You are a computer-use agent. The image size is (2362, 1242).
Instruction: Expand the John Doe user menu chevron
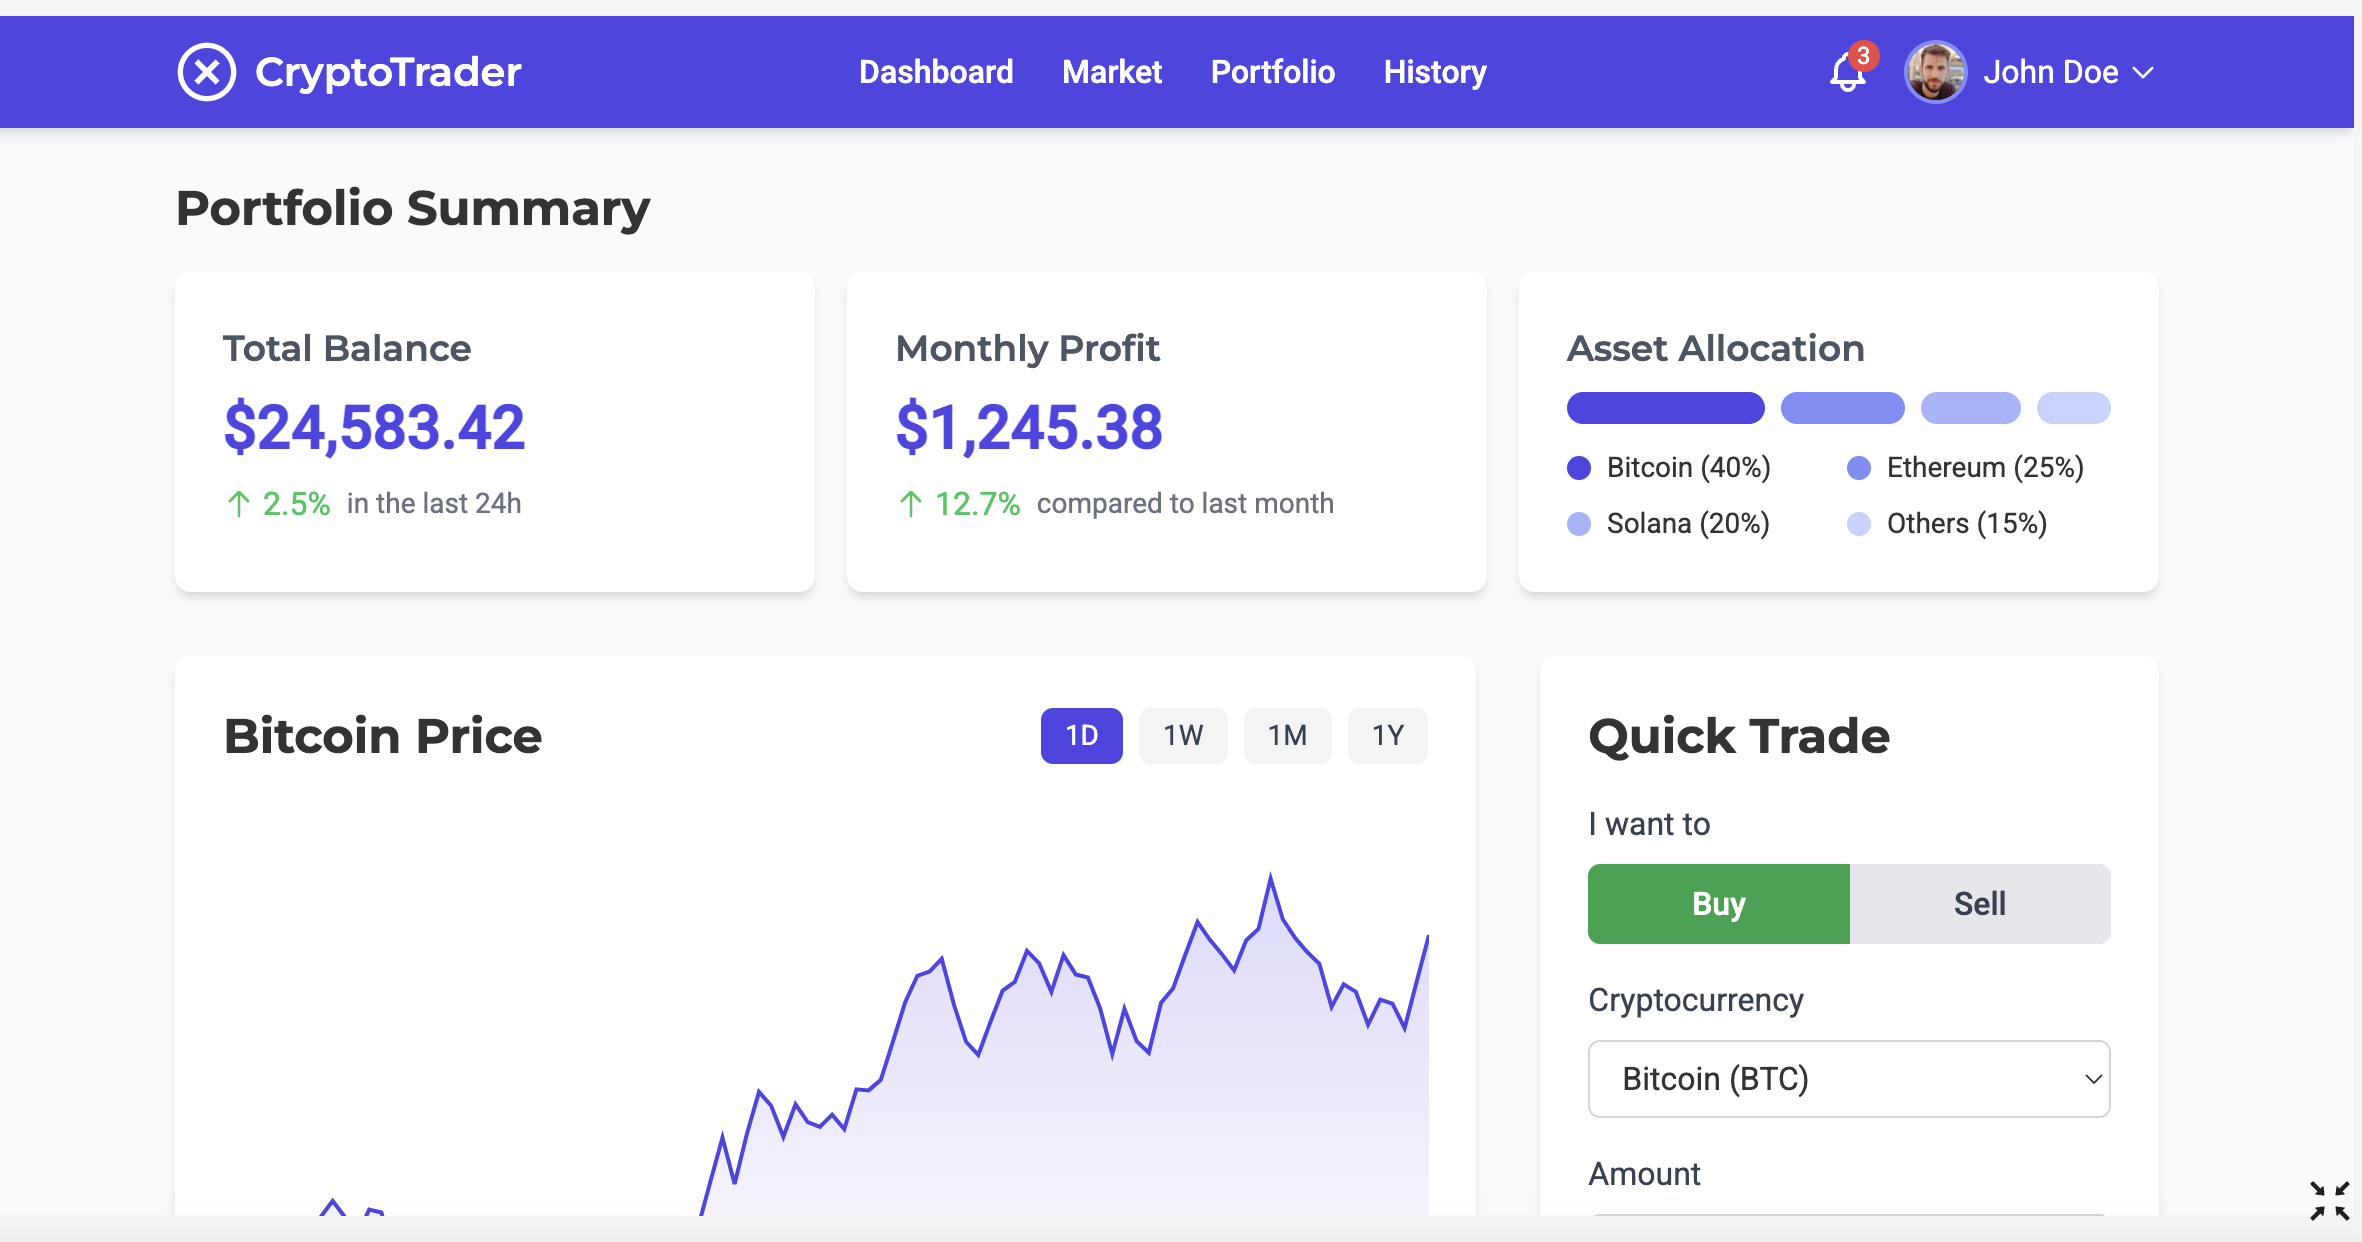click(2143, 73)
